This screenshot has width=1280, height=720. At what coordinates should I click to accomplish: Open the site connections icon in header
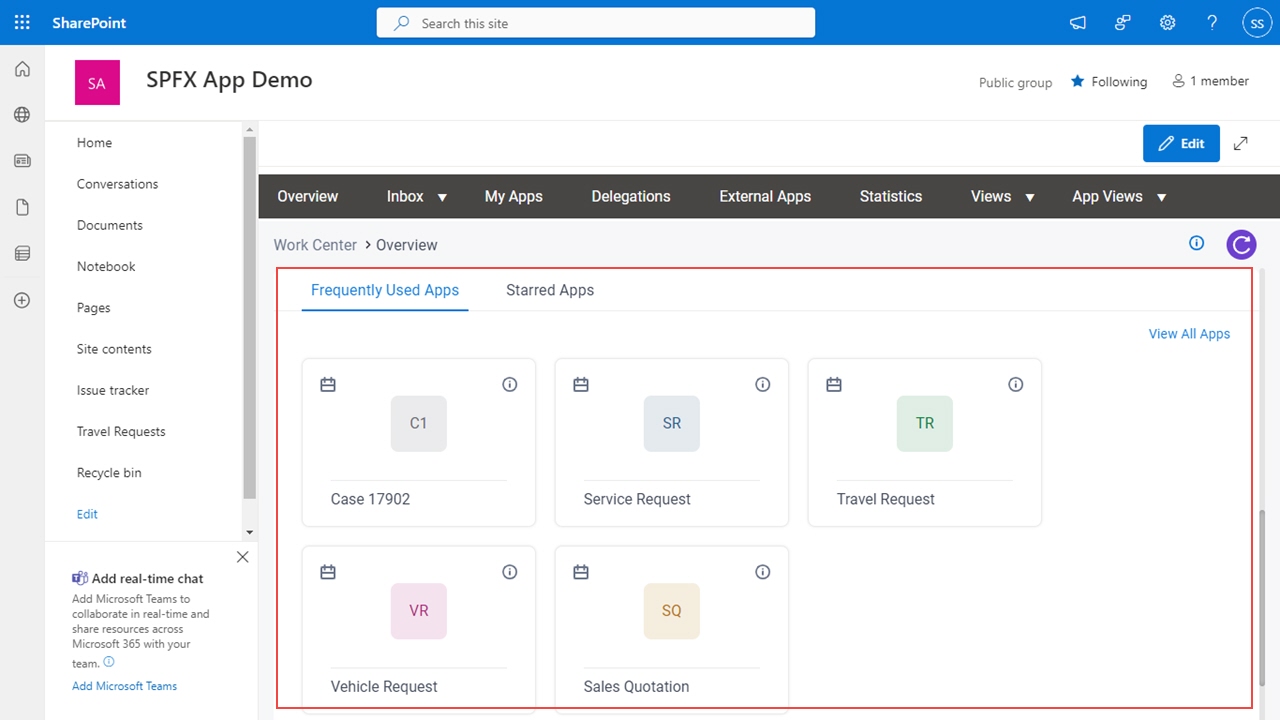pyautogui.click(x=1123, y=23)
